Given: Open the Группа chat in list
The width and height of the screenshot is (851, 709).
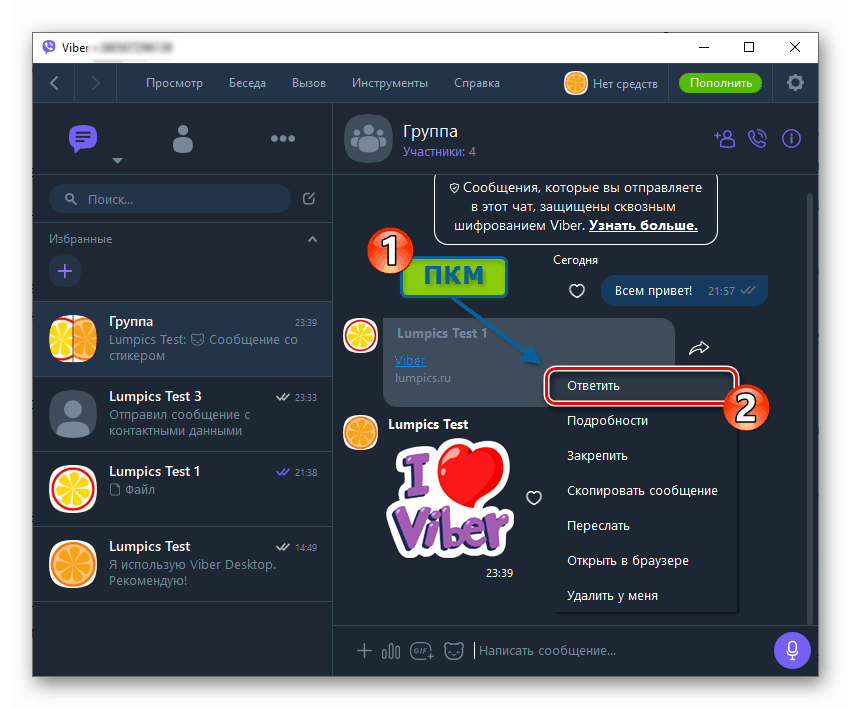Looking at the screenshot, I should coord(182,339).
